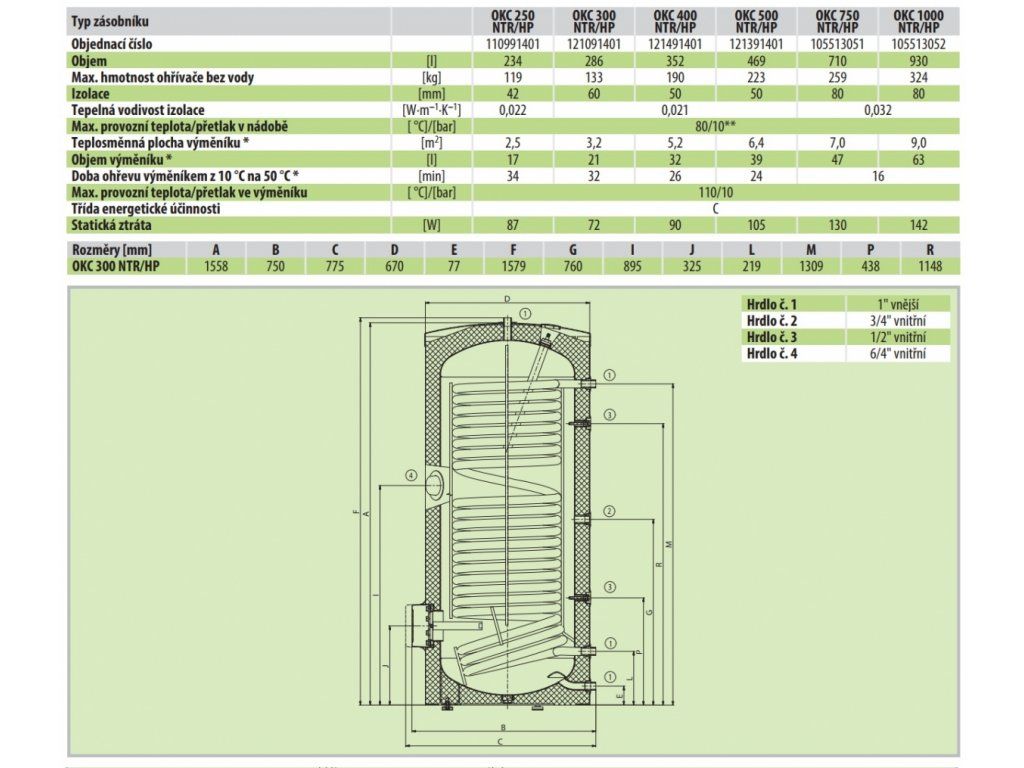Click 'Tepelná vodivost izolace' row label
Image resolution: width=1024 pixels, height=768 pixels.
point(138,110)
